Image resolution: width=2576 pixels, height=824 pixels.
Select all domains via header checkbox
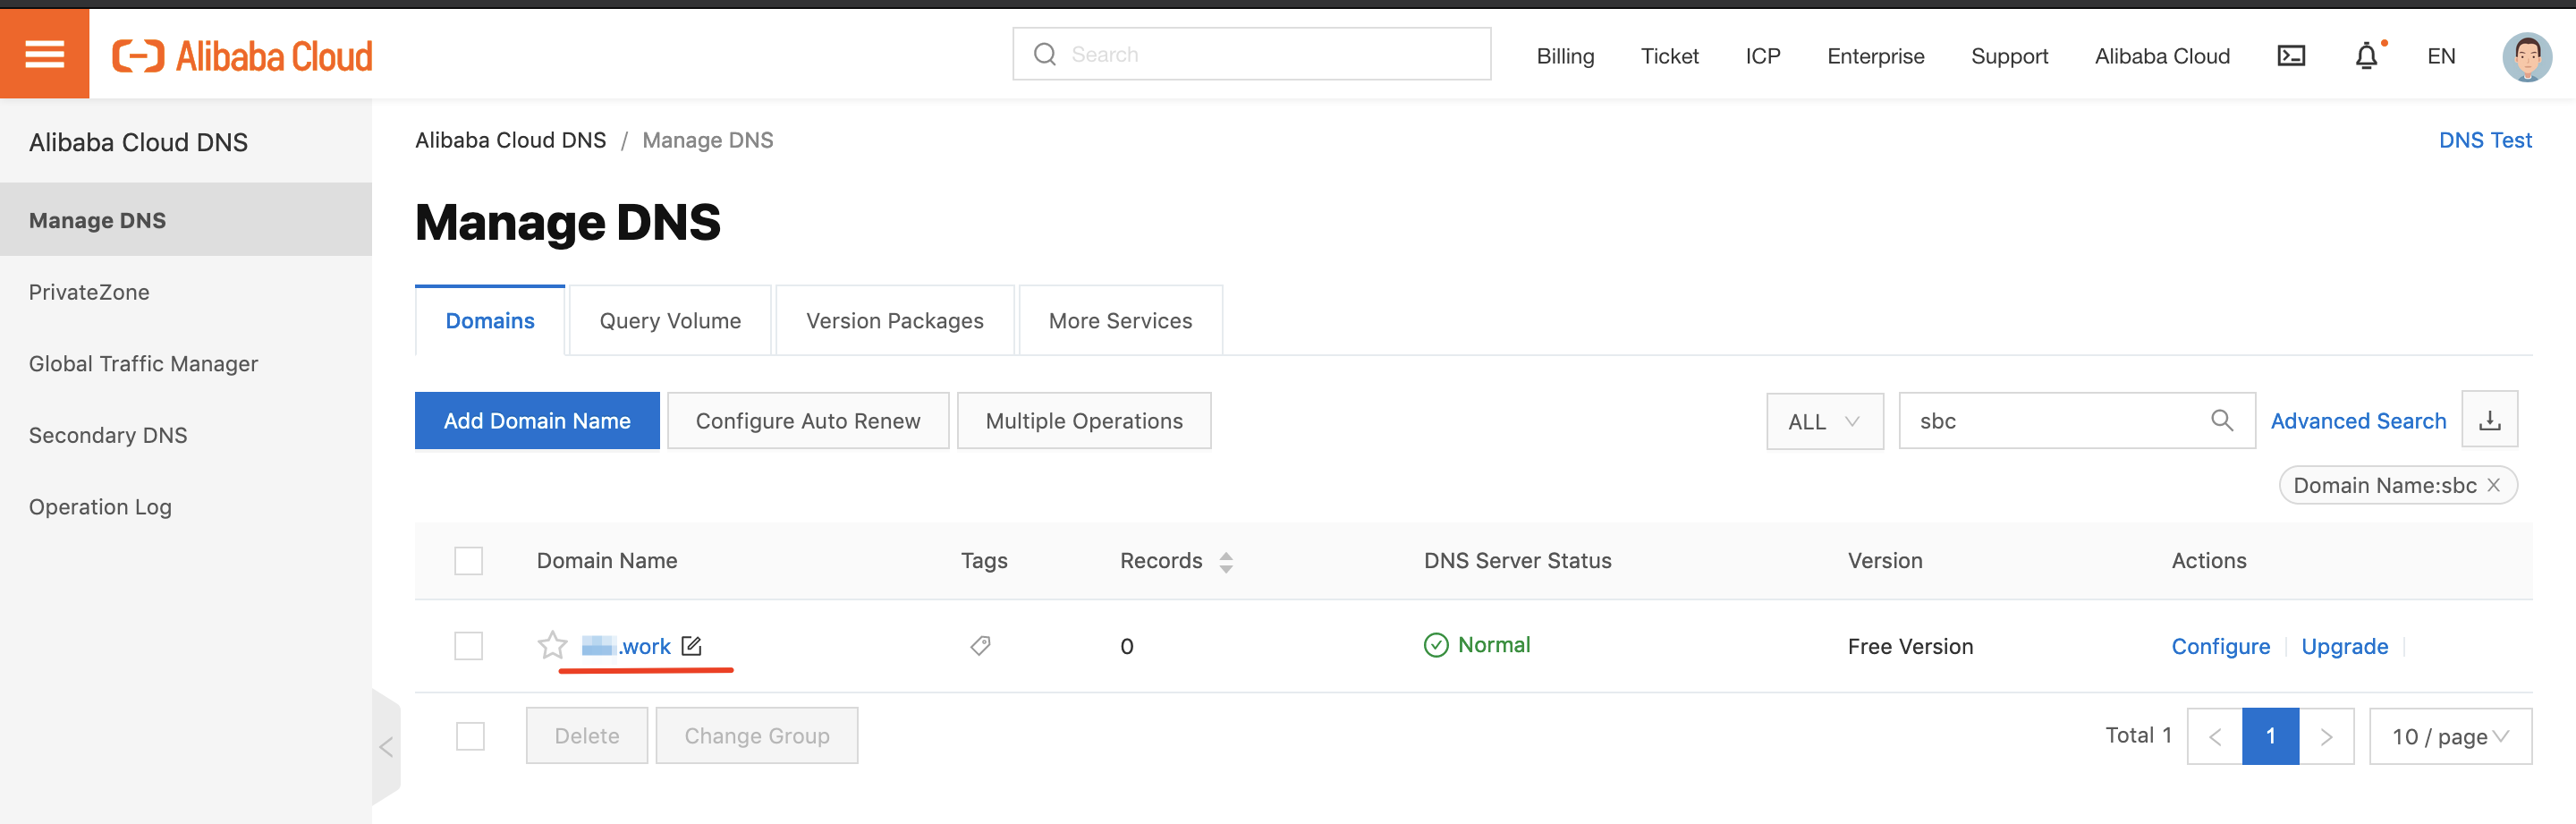pyautogui.click(x=468, y=560)
